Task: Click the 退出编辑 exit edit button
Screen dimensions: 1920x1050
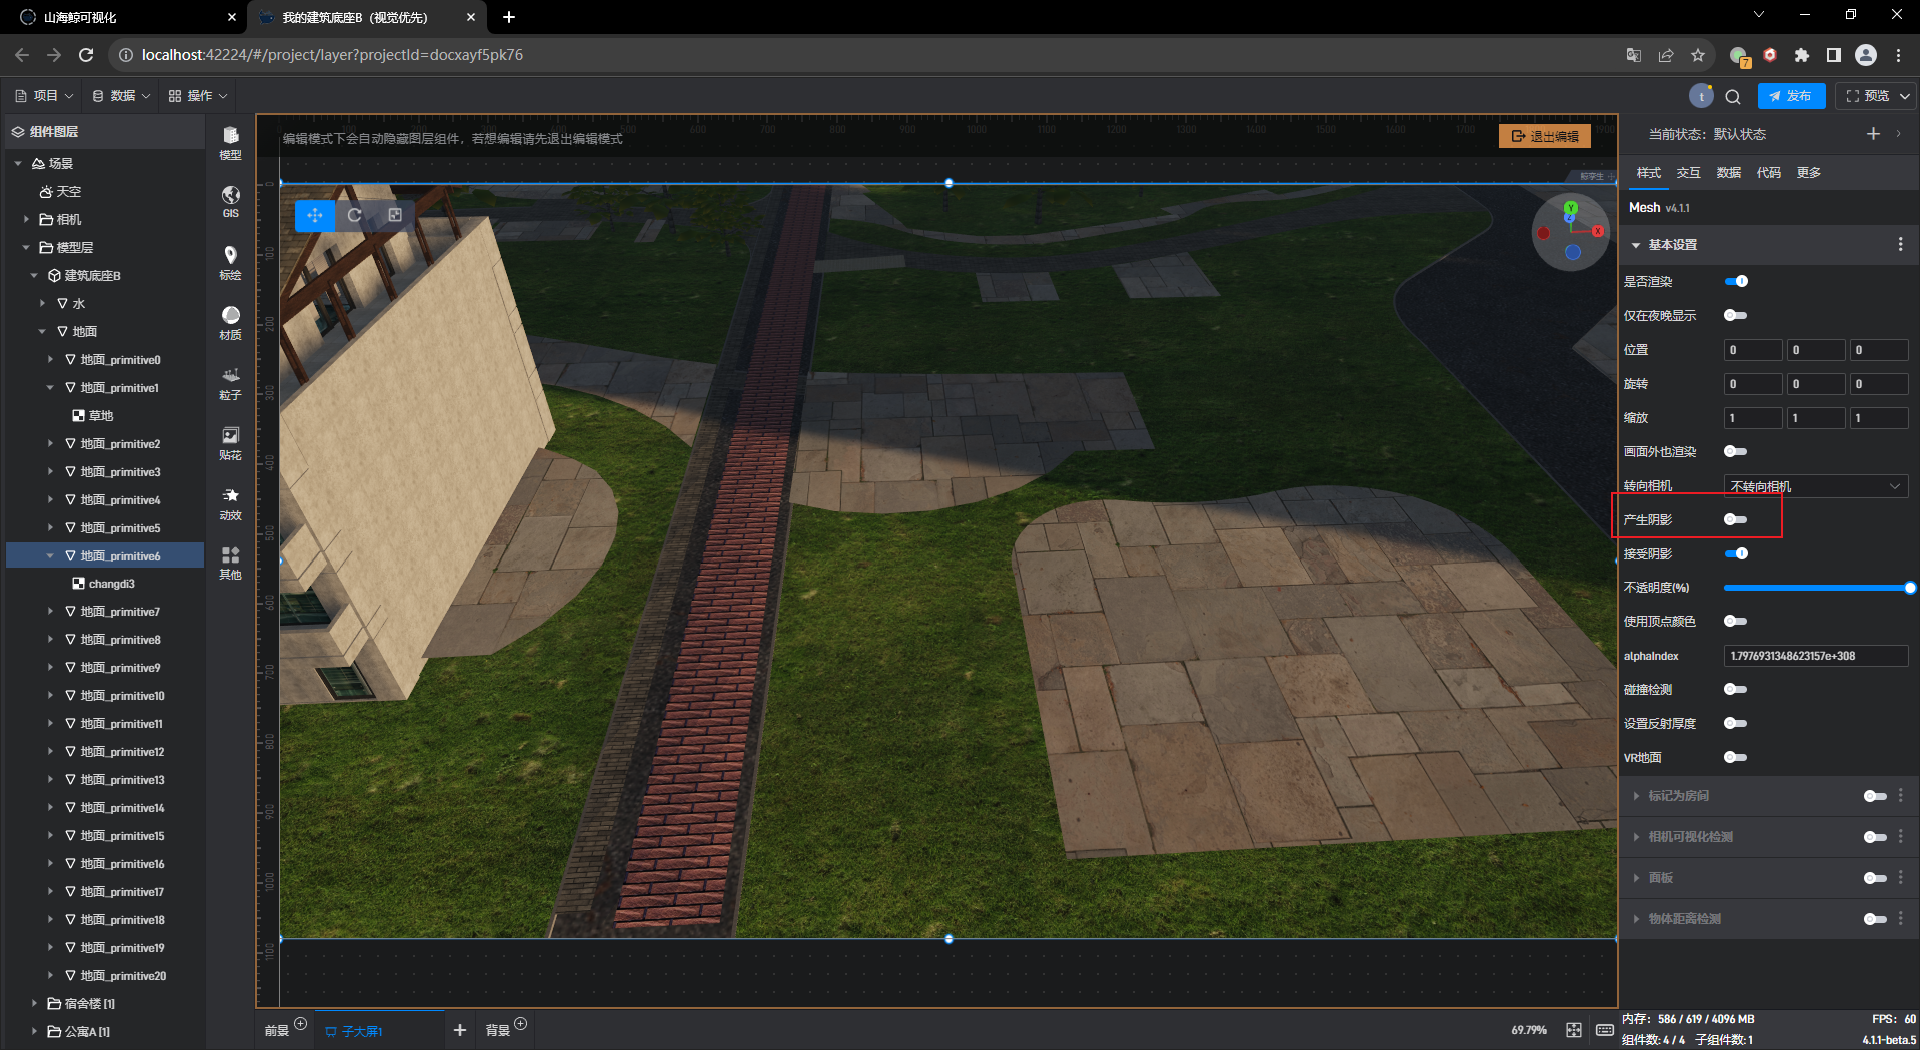Action: (x=1545, y=136)
